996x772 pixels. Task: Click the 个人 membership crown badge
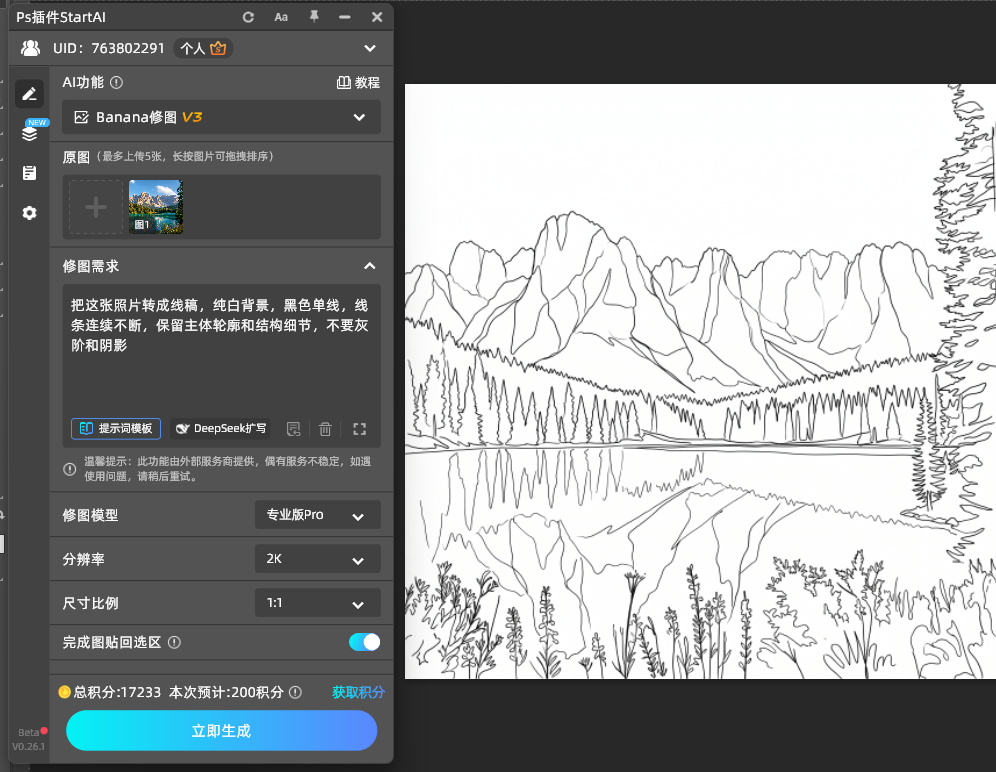[203, 48]
